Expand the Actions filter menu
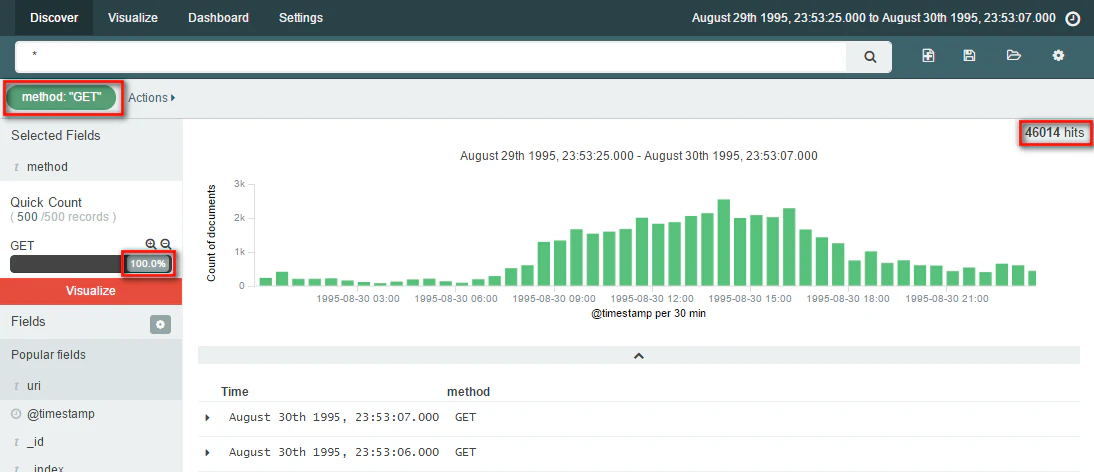 click(151, 98)
